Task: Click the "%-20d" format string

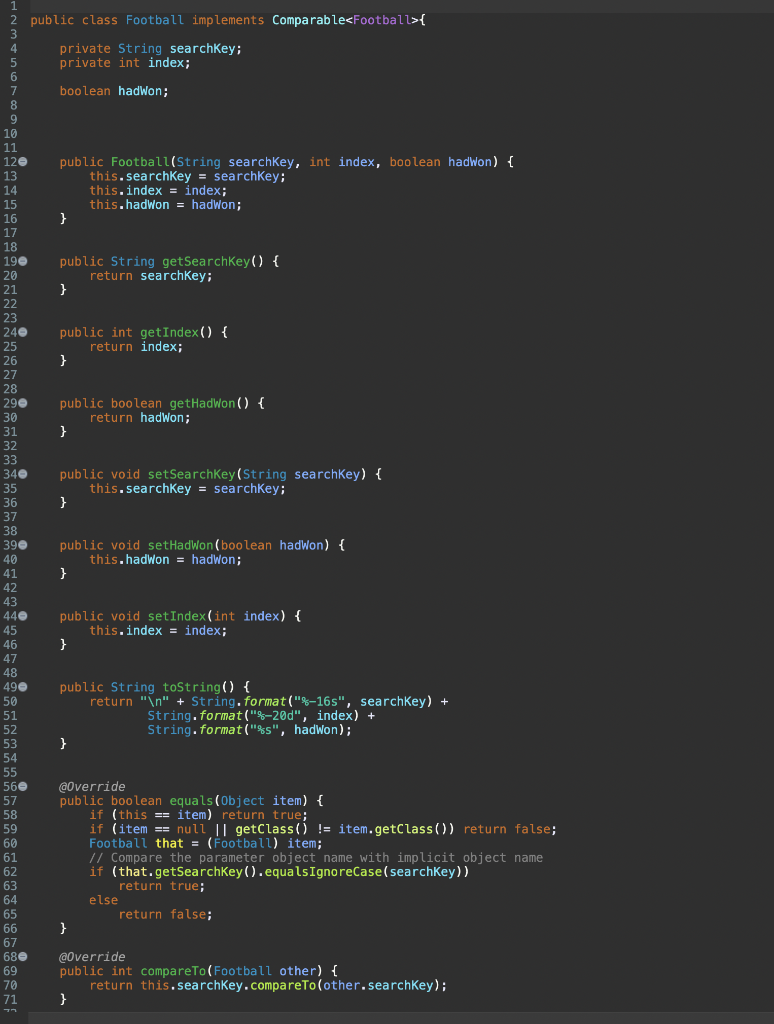Action: [276, 716]
